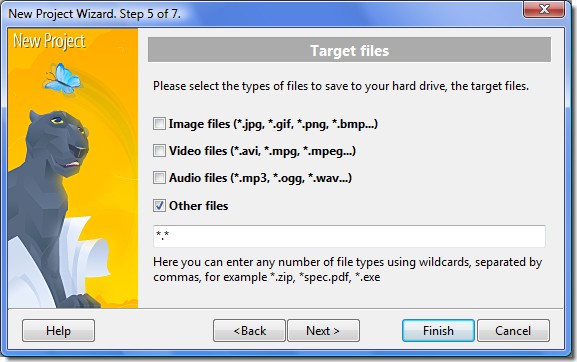577x362 pixels.
Task: Click the Target files header bar
Action: coord(350,50)
